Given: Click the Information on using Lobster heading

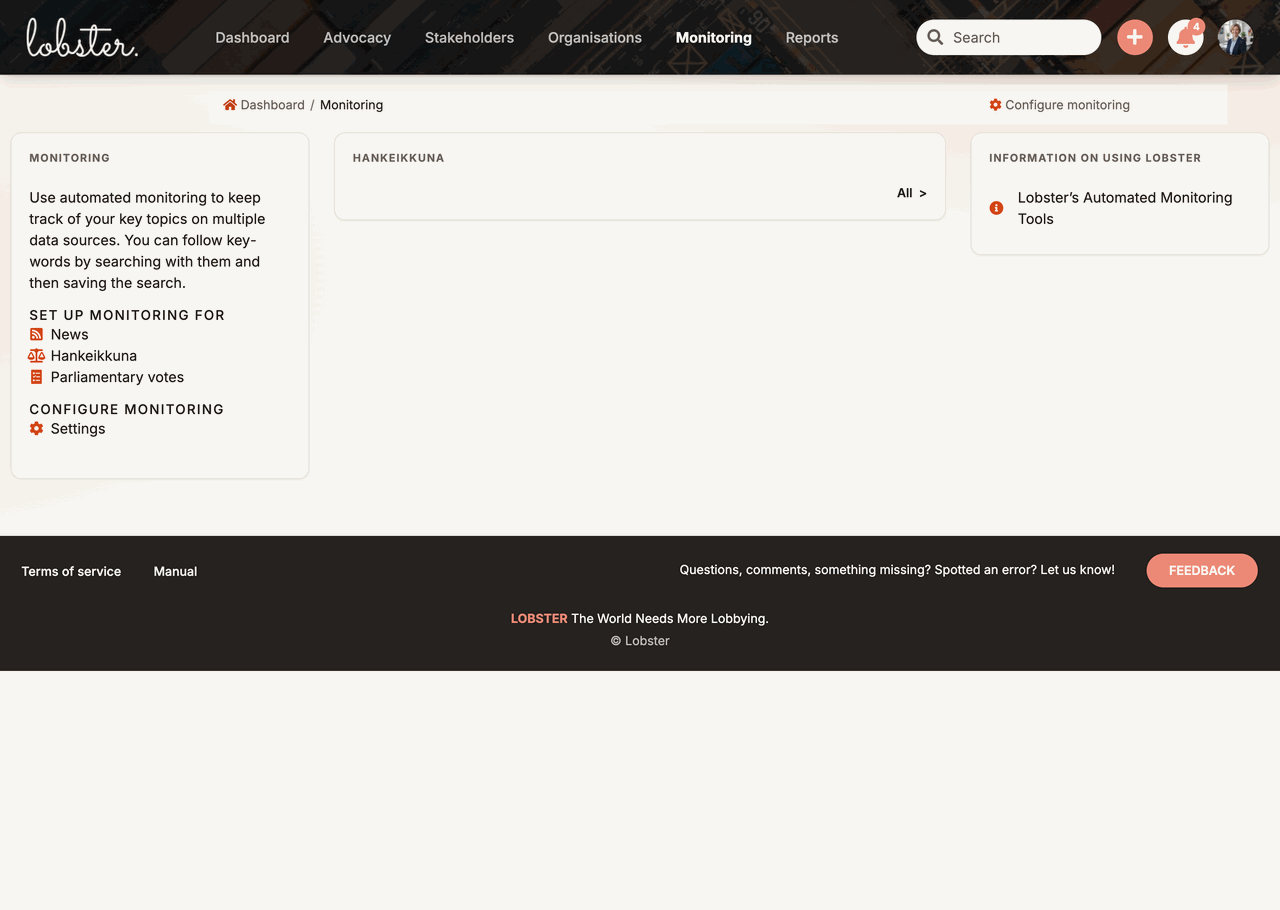Looking at the screenshot, I should (1095, 158).
